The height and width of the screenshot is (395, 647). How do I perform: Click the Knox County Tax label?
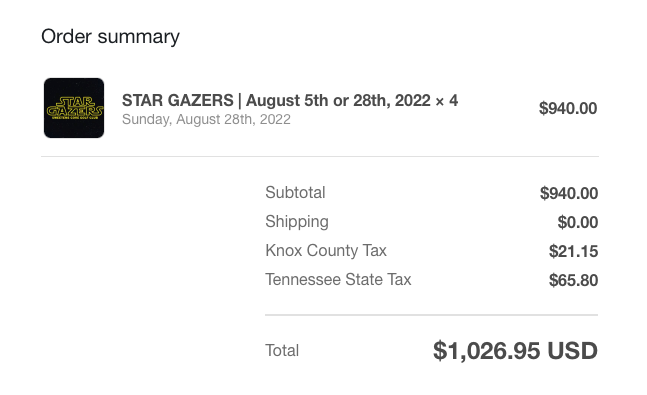[326, 251]
